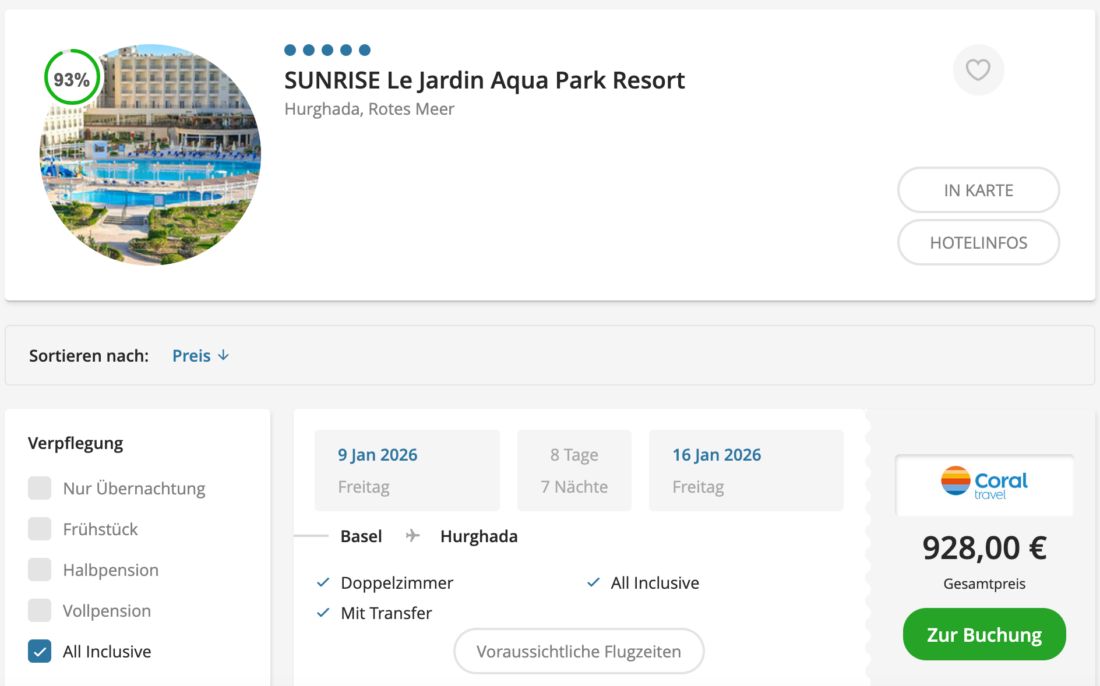This screenshot has width=1100, height=686.
Task: Select the 16 Jan 2026 return date
Action: [x=746, y=470]
